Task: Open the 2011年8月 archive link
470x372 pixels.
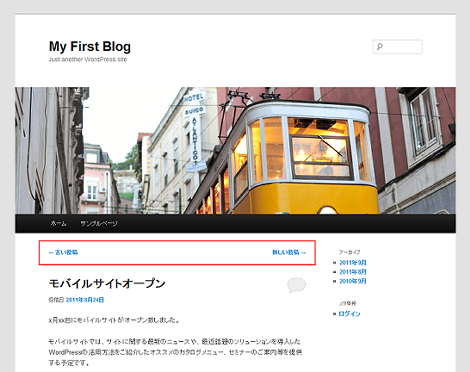Action: pyautogui.click(x=353, y=272)
